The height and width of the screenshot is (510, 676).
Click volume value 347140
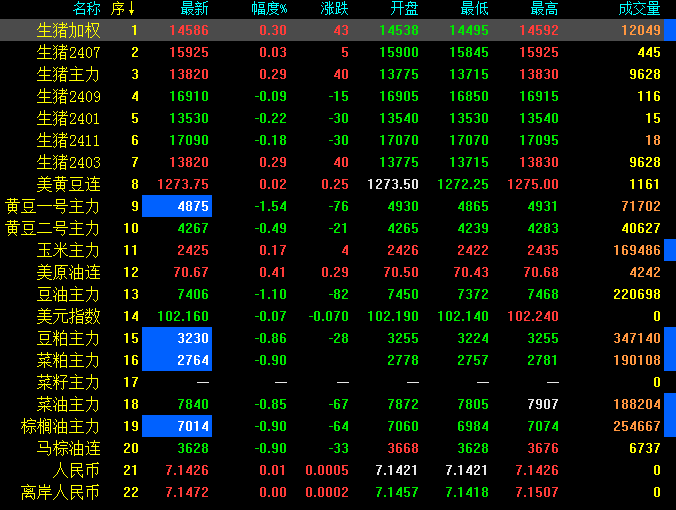click(x=637, y=338)
